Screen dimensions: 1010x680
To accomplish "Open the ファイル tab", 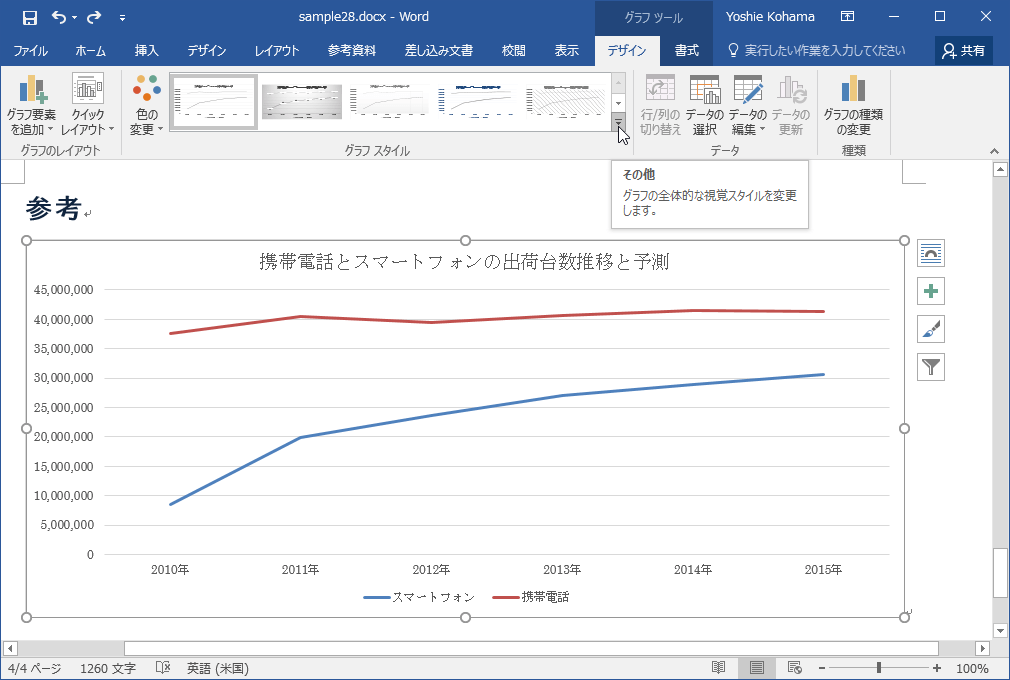I will pyautogui.click(x=30, y=50).
